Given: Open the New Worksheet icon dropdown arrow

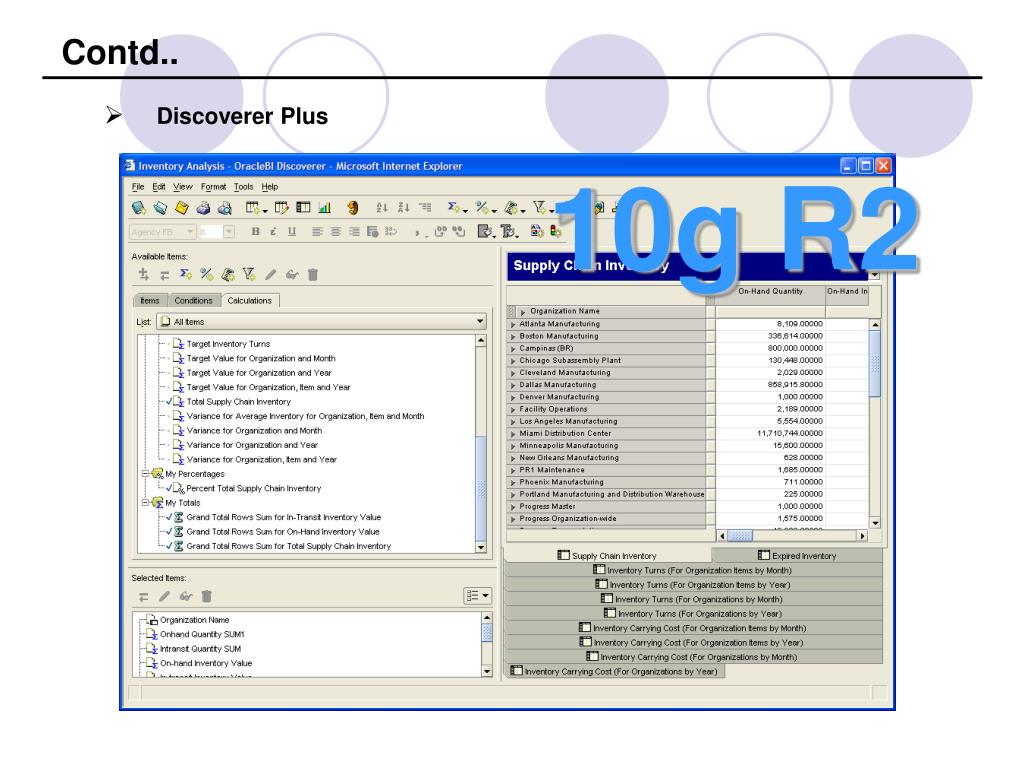Looking at the screenshot, I should click(264, 210).
